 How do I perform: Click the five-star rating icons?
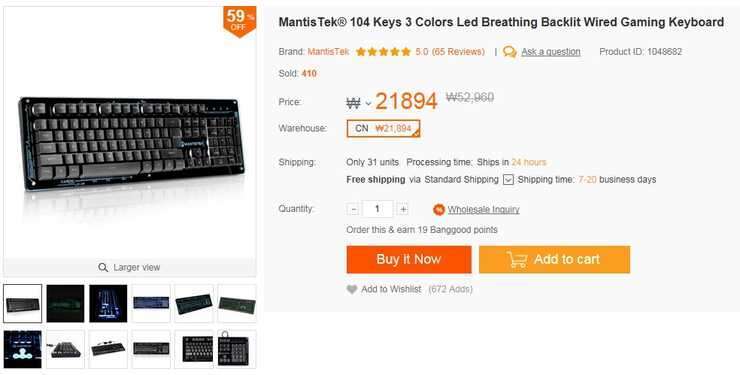[383, 52]
